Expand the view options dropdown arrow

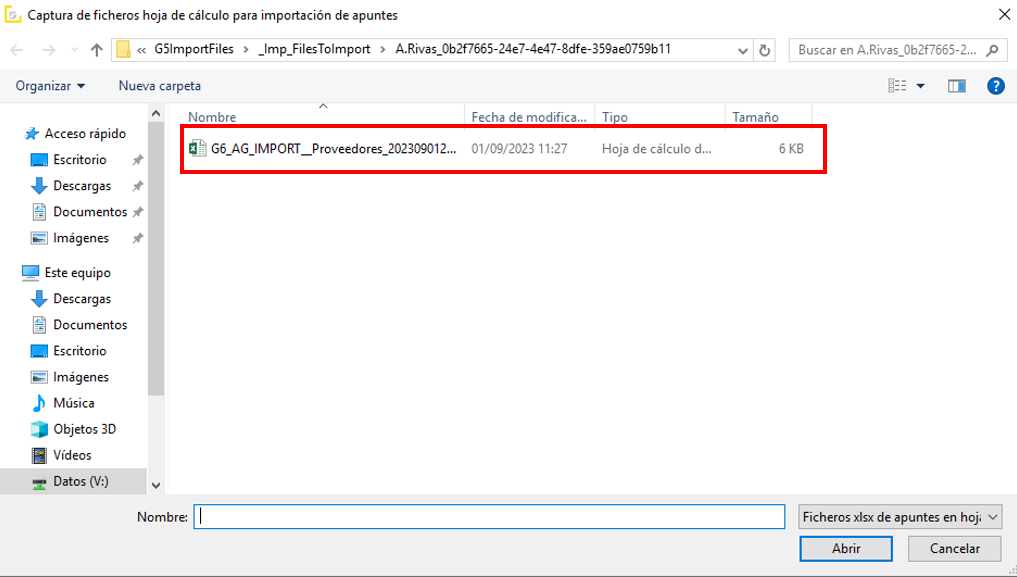921,86
